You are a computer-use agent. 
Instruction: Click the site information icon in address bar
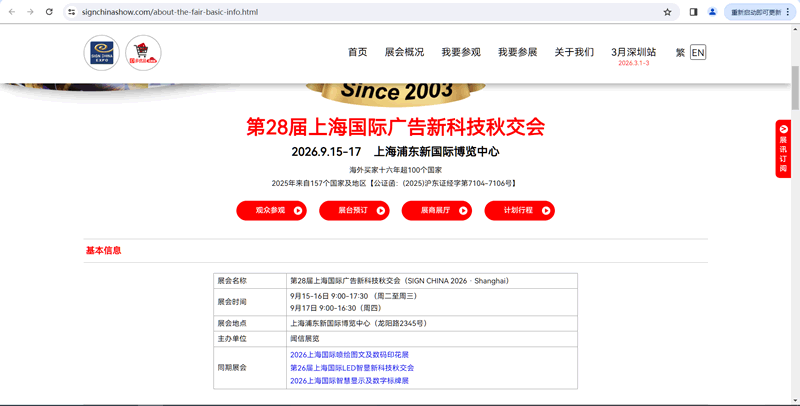[72, 12]
